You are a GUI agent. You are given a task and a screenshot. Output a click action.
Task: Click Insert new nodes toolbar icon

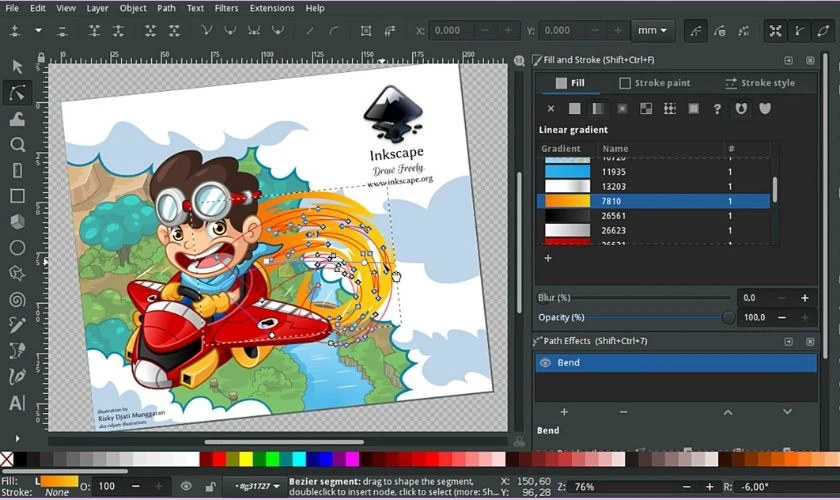tap(15, 31)
